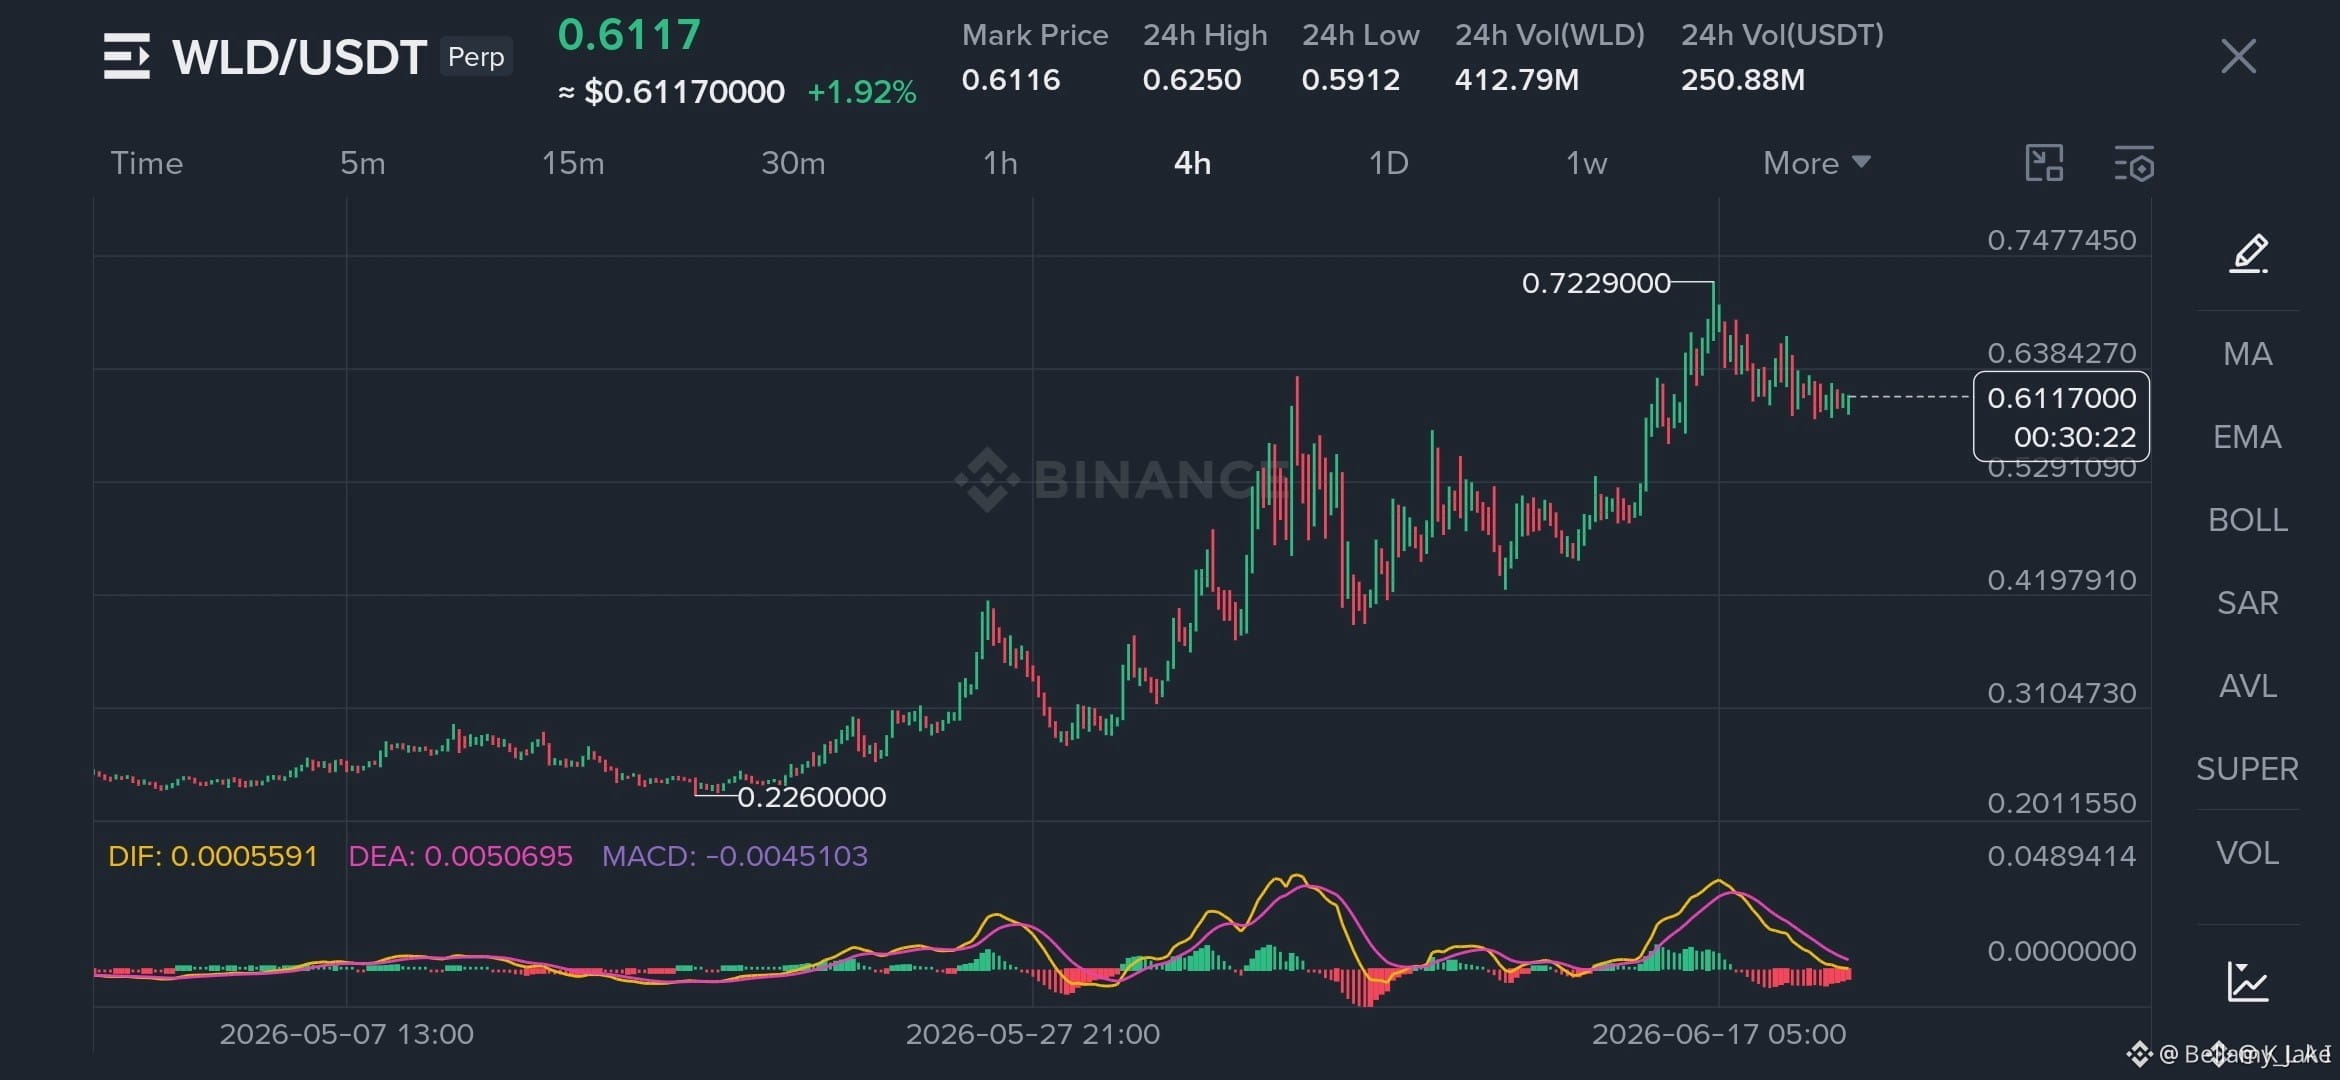2340x1080 pixels.
Task: Click the 24h Vol(WLD) 412.79M value
Action: tap(1517, 80)
